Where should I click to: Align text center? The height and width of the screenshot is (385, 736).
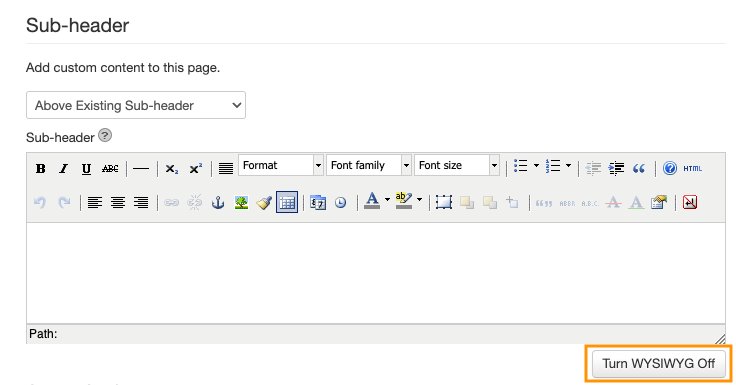coord(118,202)
